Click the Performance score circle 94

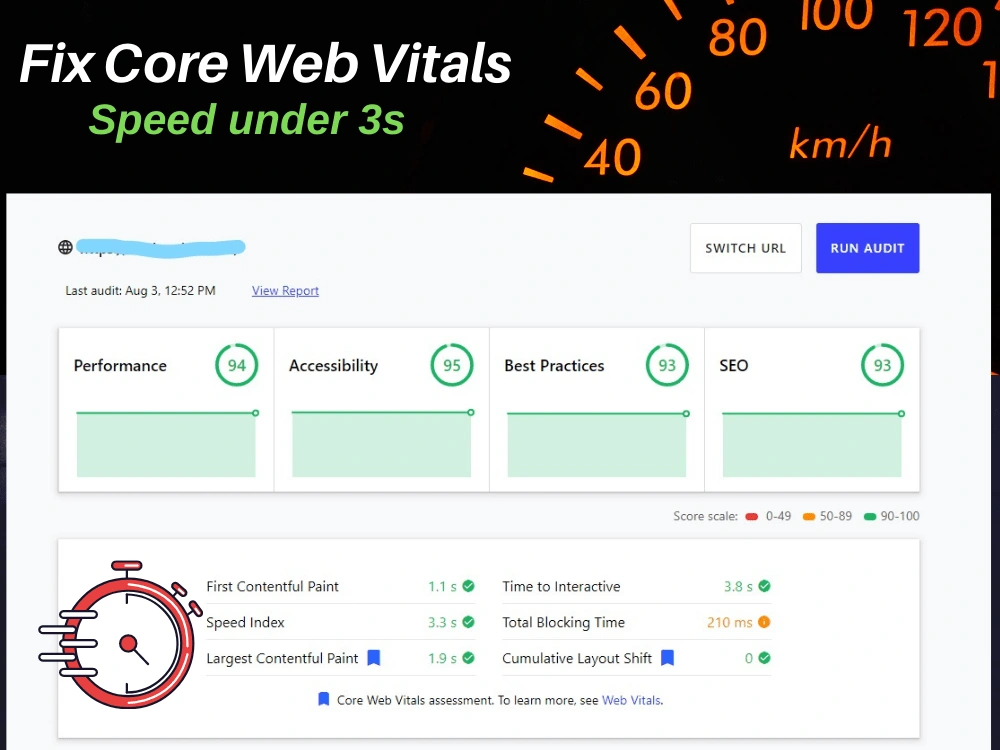(237, 365)
